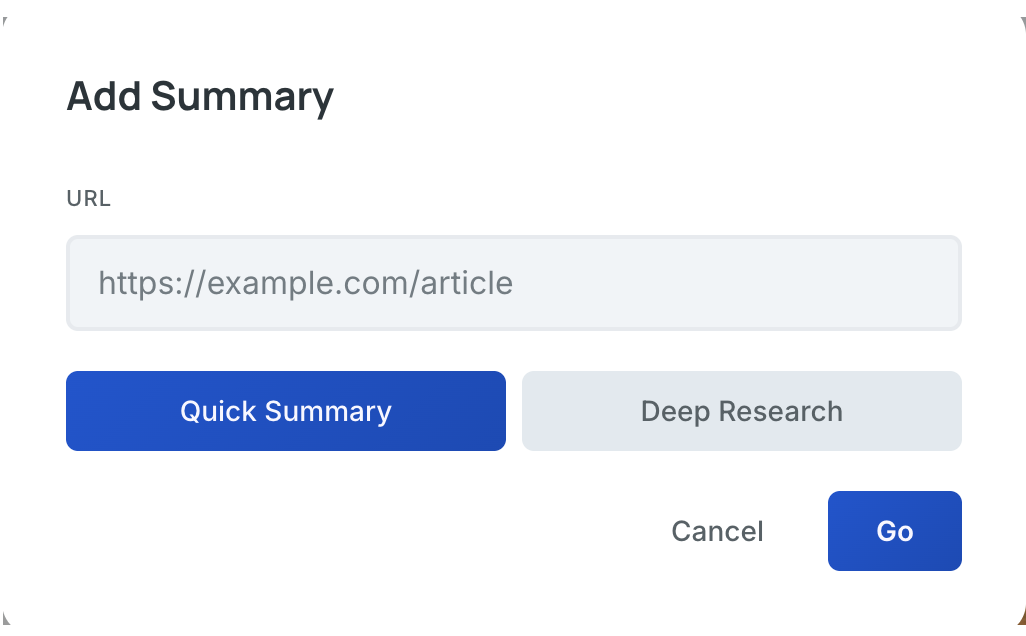The image size is (1026, 636).
Task: Cancel the Add Summary dialog
Action: pos(717,531)
